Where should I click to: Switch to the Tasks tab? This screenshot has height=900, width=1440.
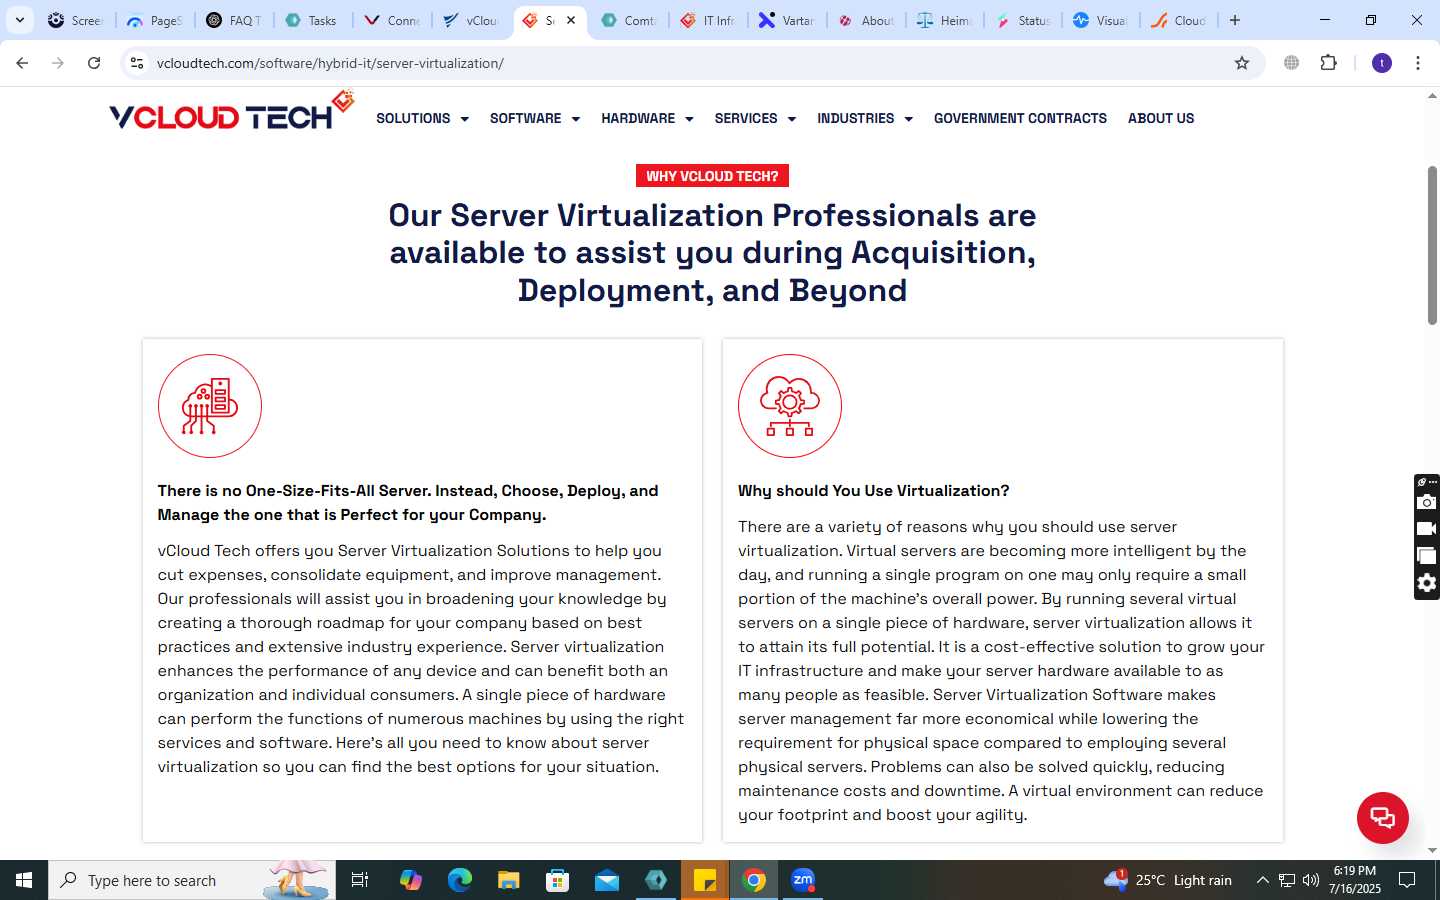coord(312,20)
